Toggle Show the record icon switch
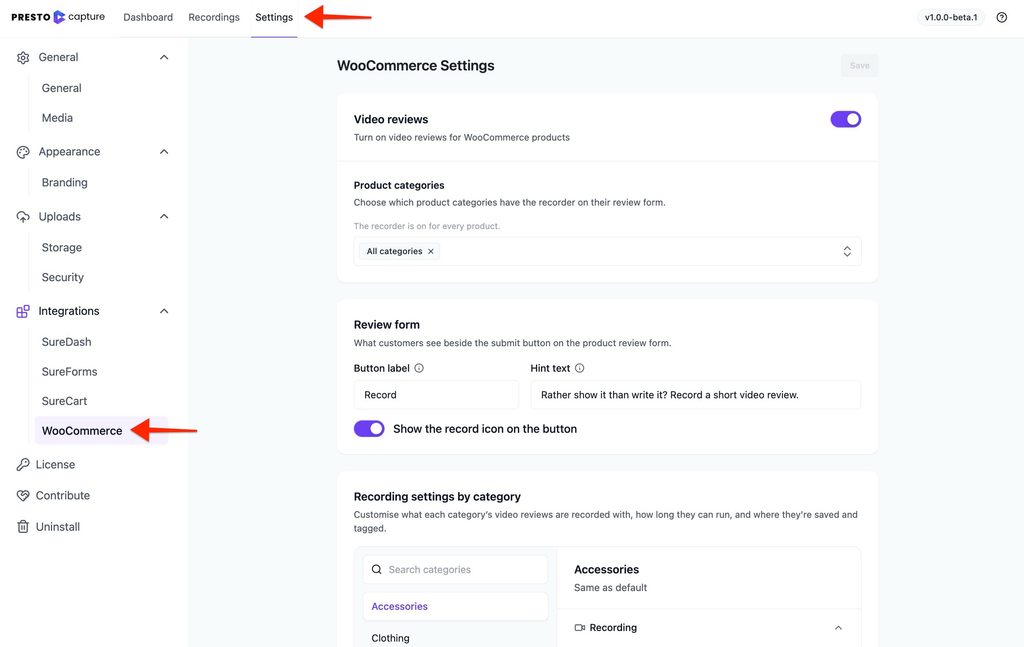The height and width of the screenshot is (647, 1024). 369,429
